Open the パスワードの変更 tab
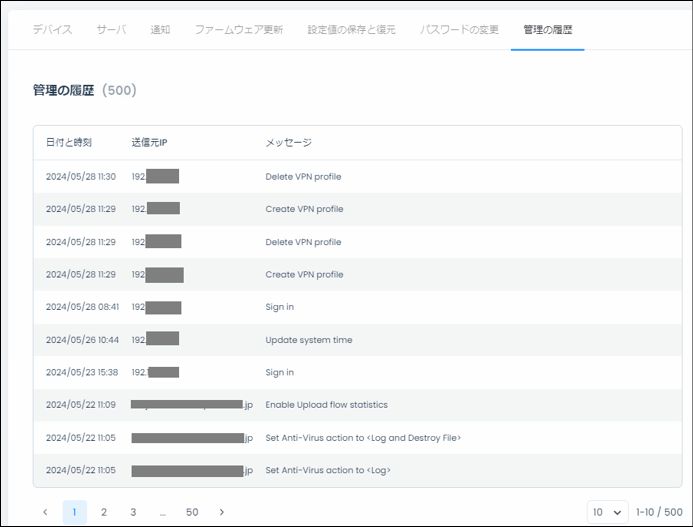The image size is (693, 527). tap(459, 29)
